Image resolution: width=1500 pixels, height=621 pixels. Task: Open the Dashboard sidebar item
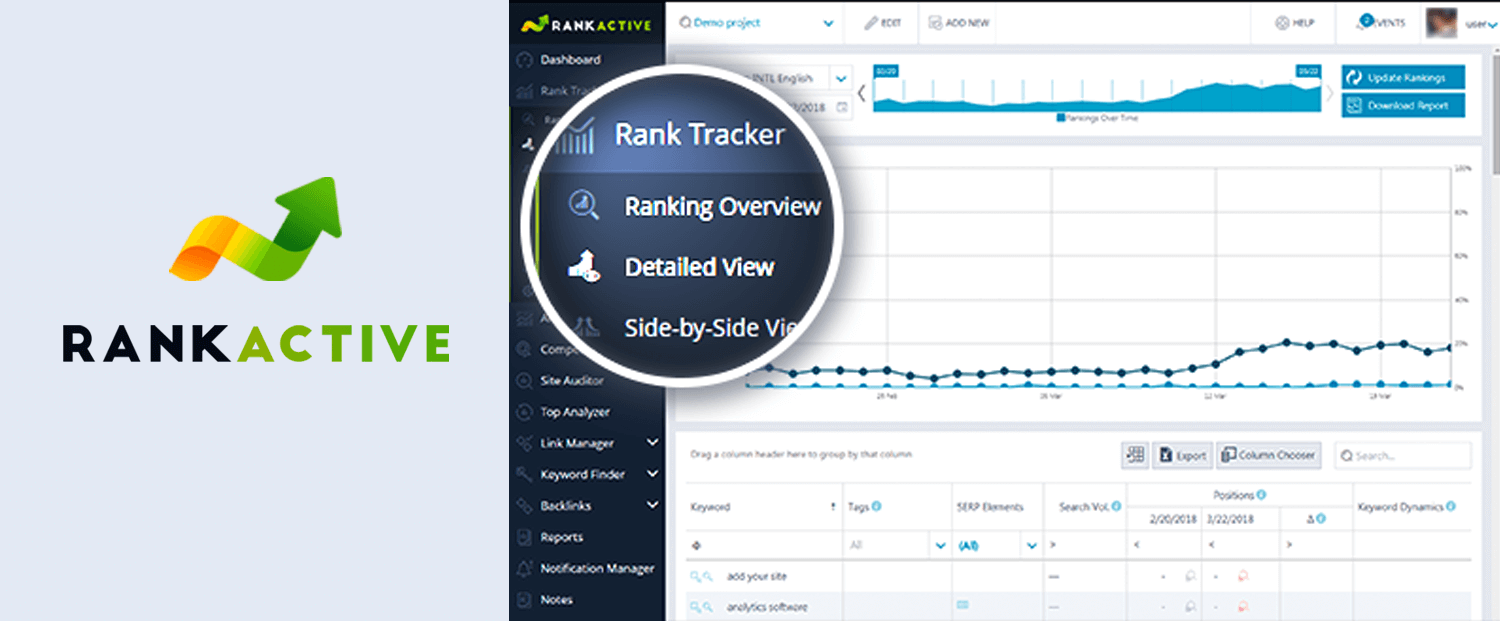570,60
